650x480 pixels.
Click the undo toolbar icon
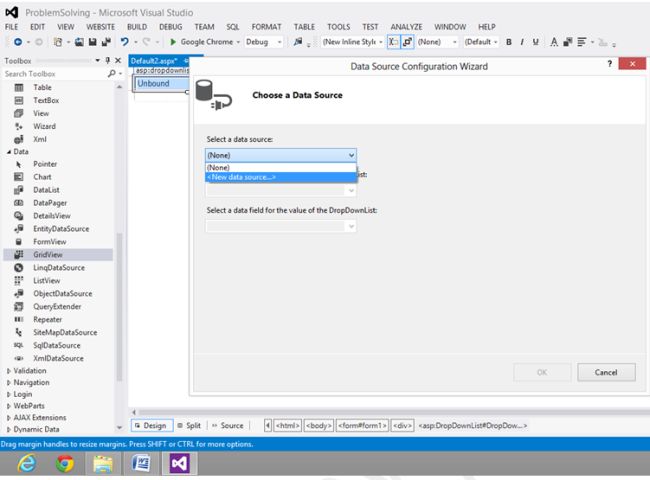point(124,42)
